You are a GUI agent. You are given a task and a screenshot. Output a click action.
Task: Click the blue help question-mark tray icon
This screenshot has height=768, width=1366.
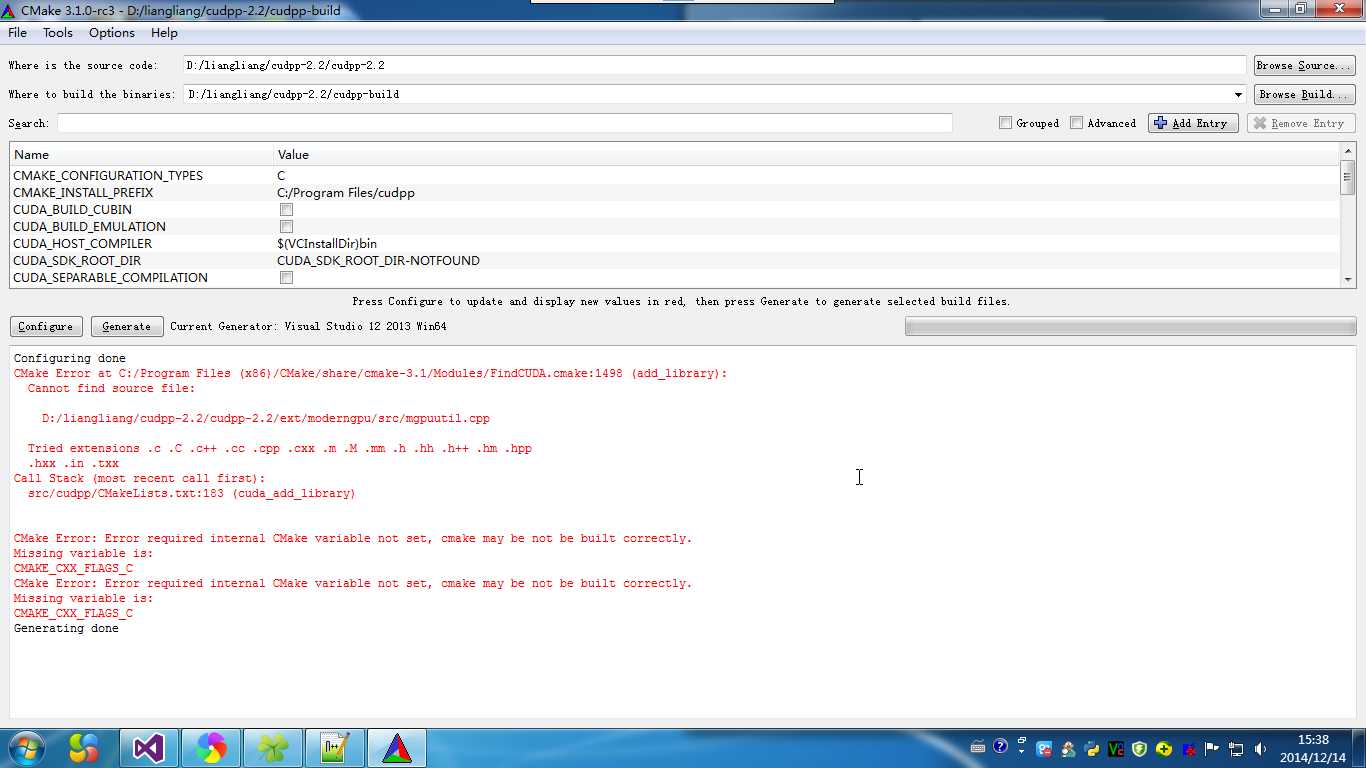[1000, 746]
